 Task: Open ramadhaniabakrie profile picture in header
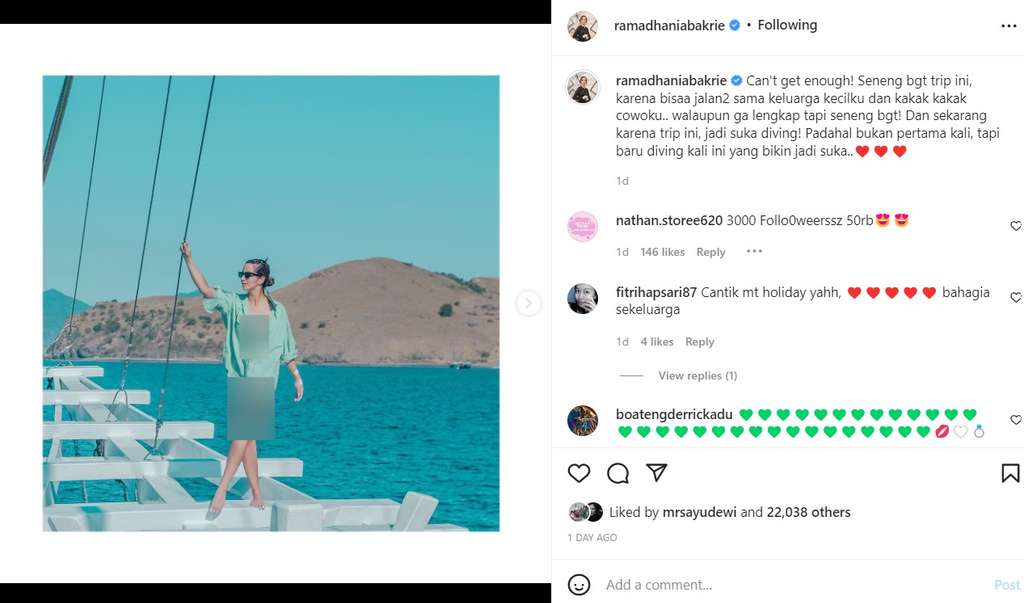click(582, 26)
